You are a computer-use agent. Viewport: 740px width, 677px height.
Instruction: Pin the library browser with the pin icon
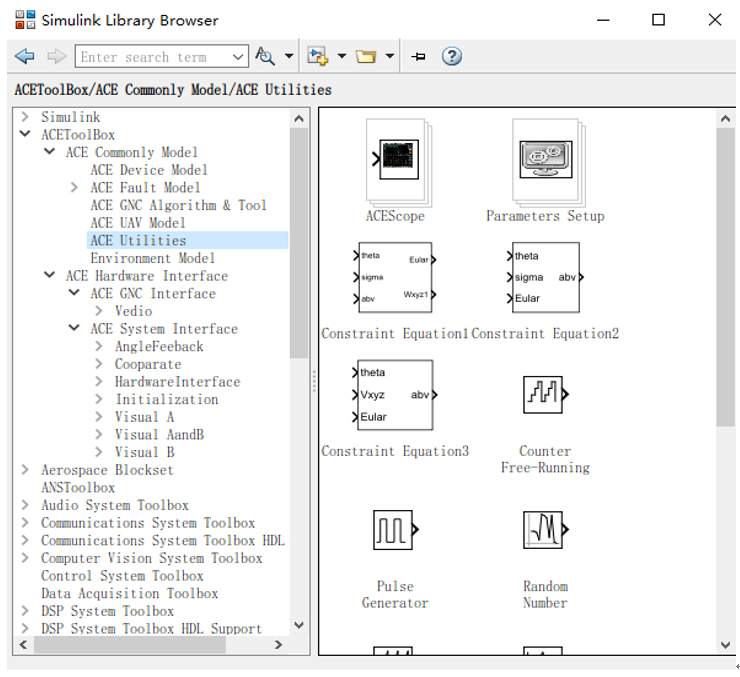(419, 57)
